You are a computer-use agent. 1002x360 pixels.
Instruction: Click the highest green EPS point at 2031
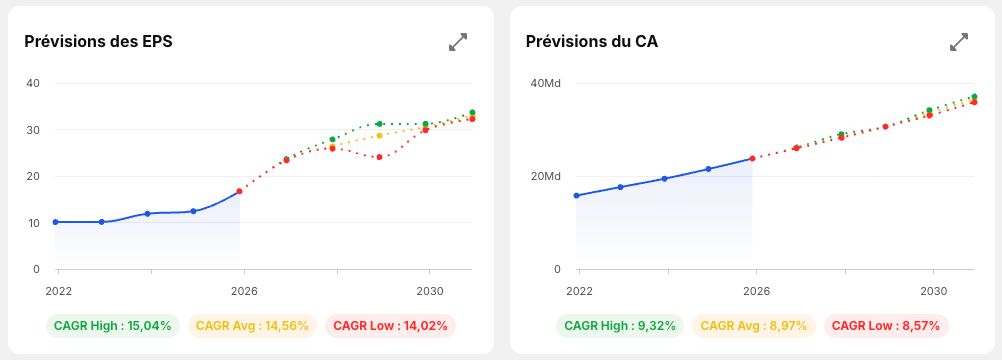point(472,113)
